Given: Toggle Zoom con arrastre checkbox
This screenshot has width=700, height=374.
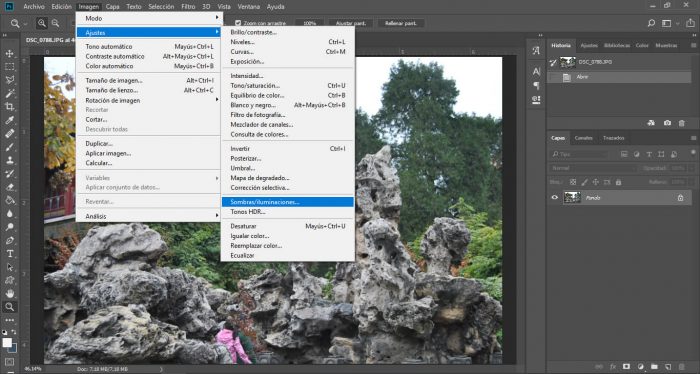Looking at the screenshot, I should [238, 23].
